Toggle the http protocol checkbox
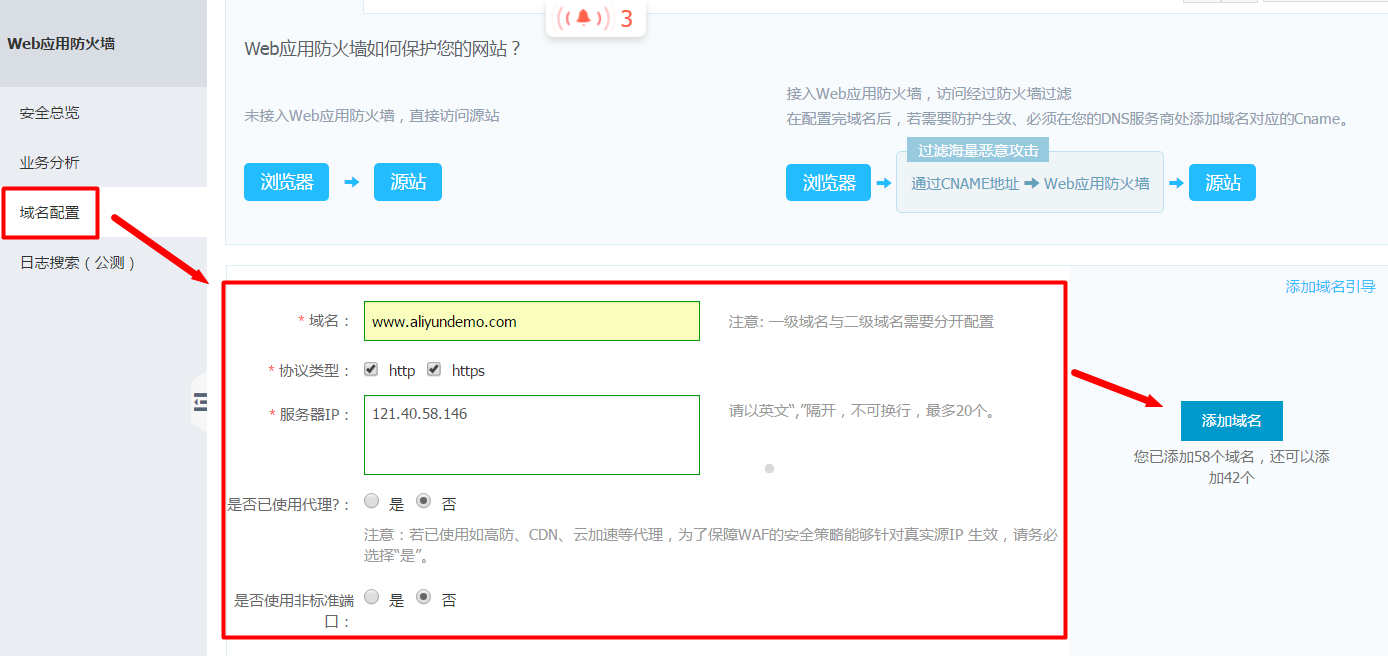 (x=371, y=369)
